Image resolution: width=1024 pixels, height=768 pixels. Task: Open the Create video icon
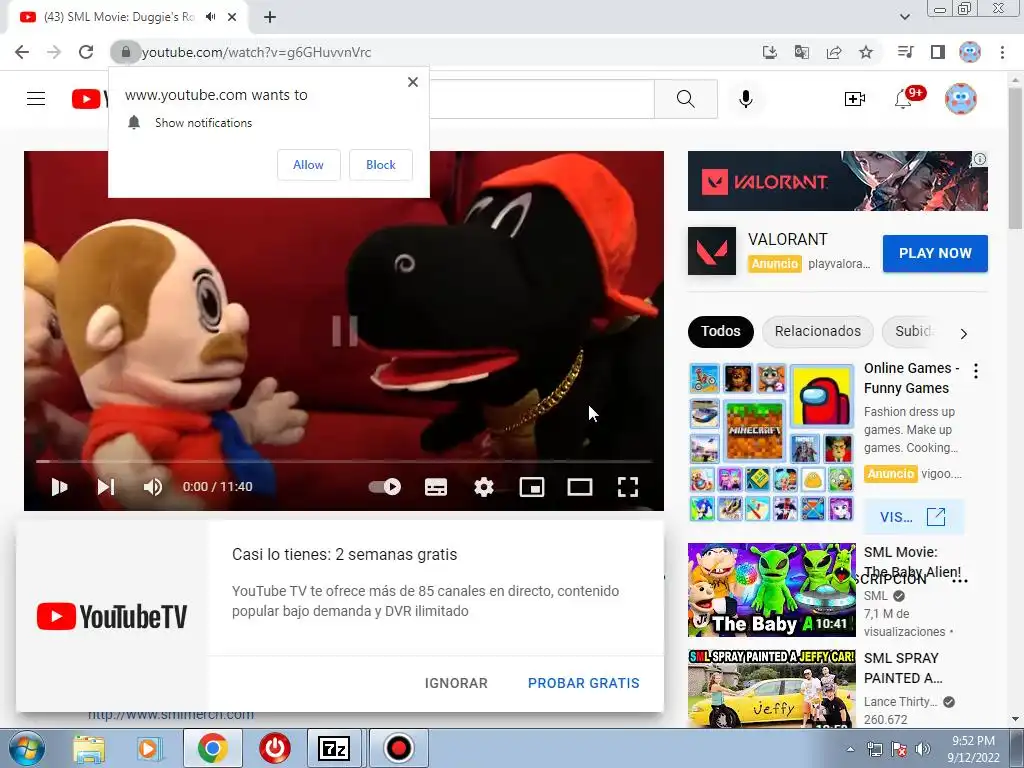point(855,99)
